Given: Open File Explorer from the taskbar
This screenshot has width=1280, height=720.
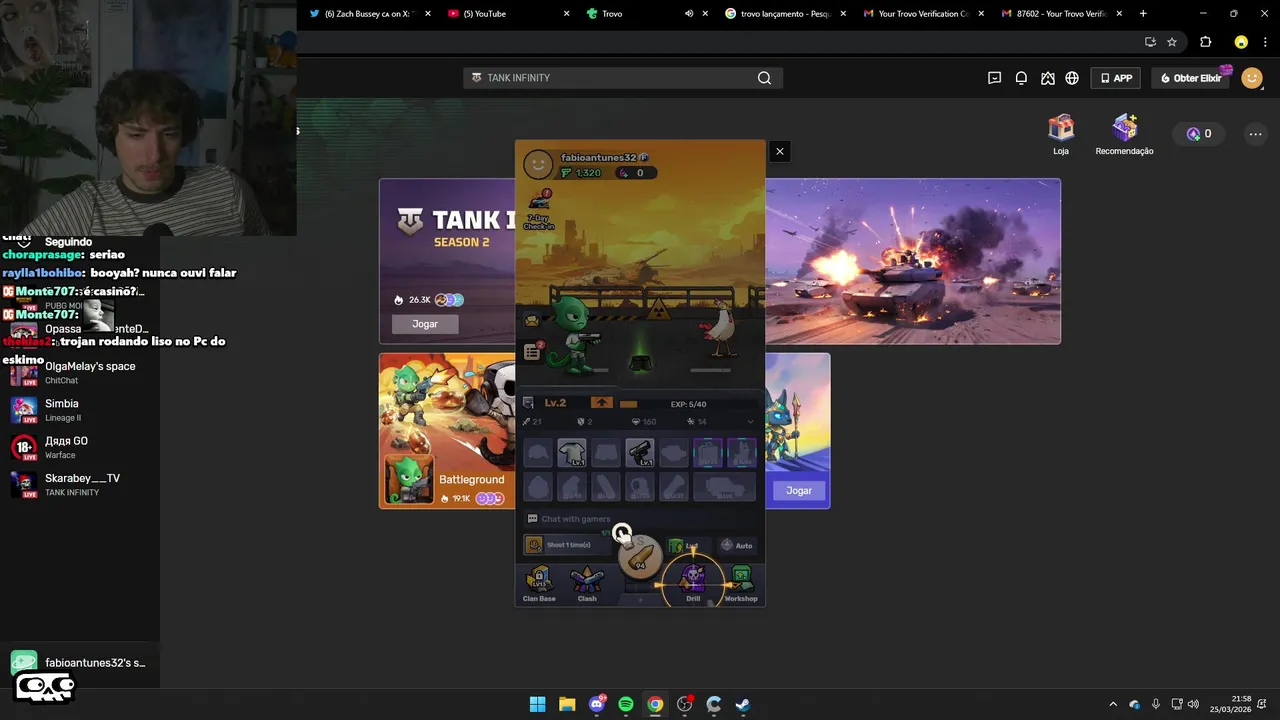Looking at the screenshot, I should (x=567, y=704).
